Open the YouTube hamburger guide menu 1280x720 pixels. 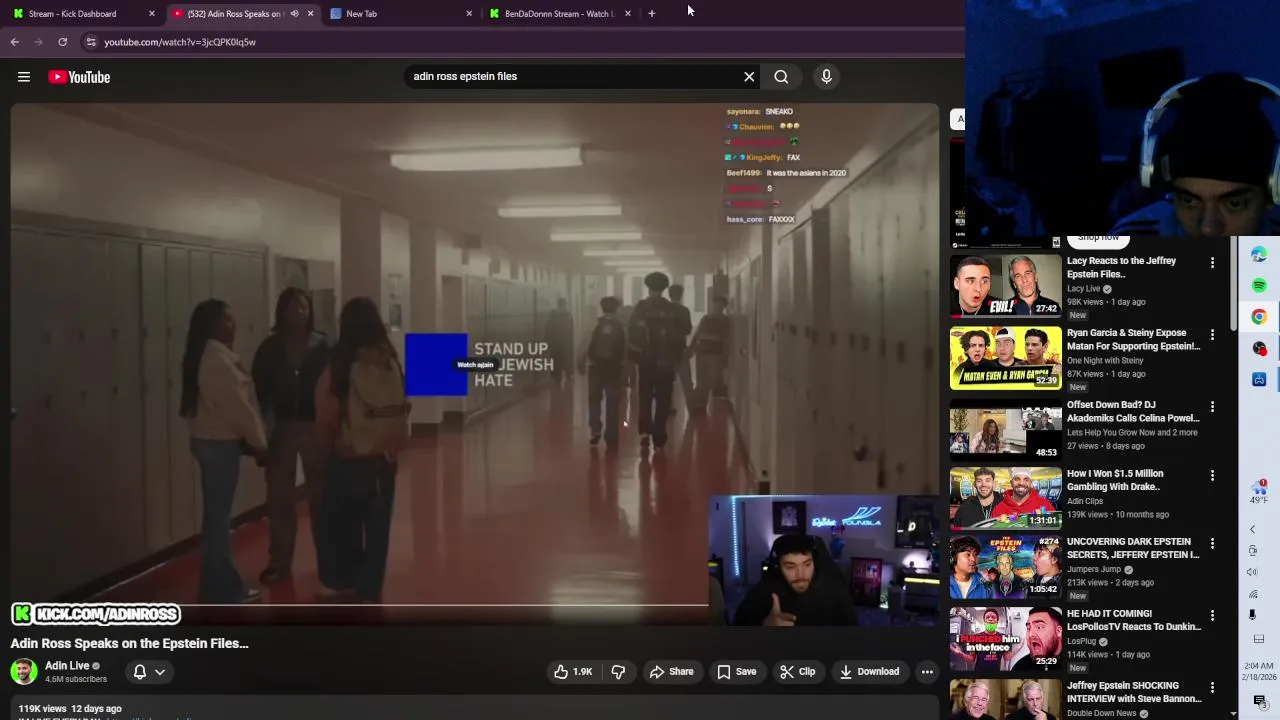24,77
